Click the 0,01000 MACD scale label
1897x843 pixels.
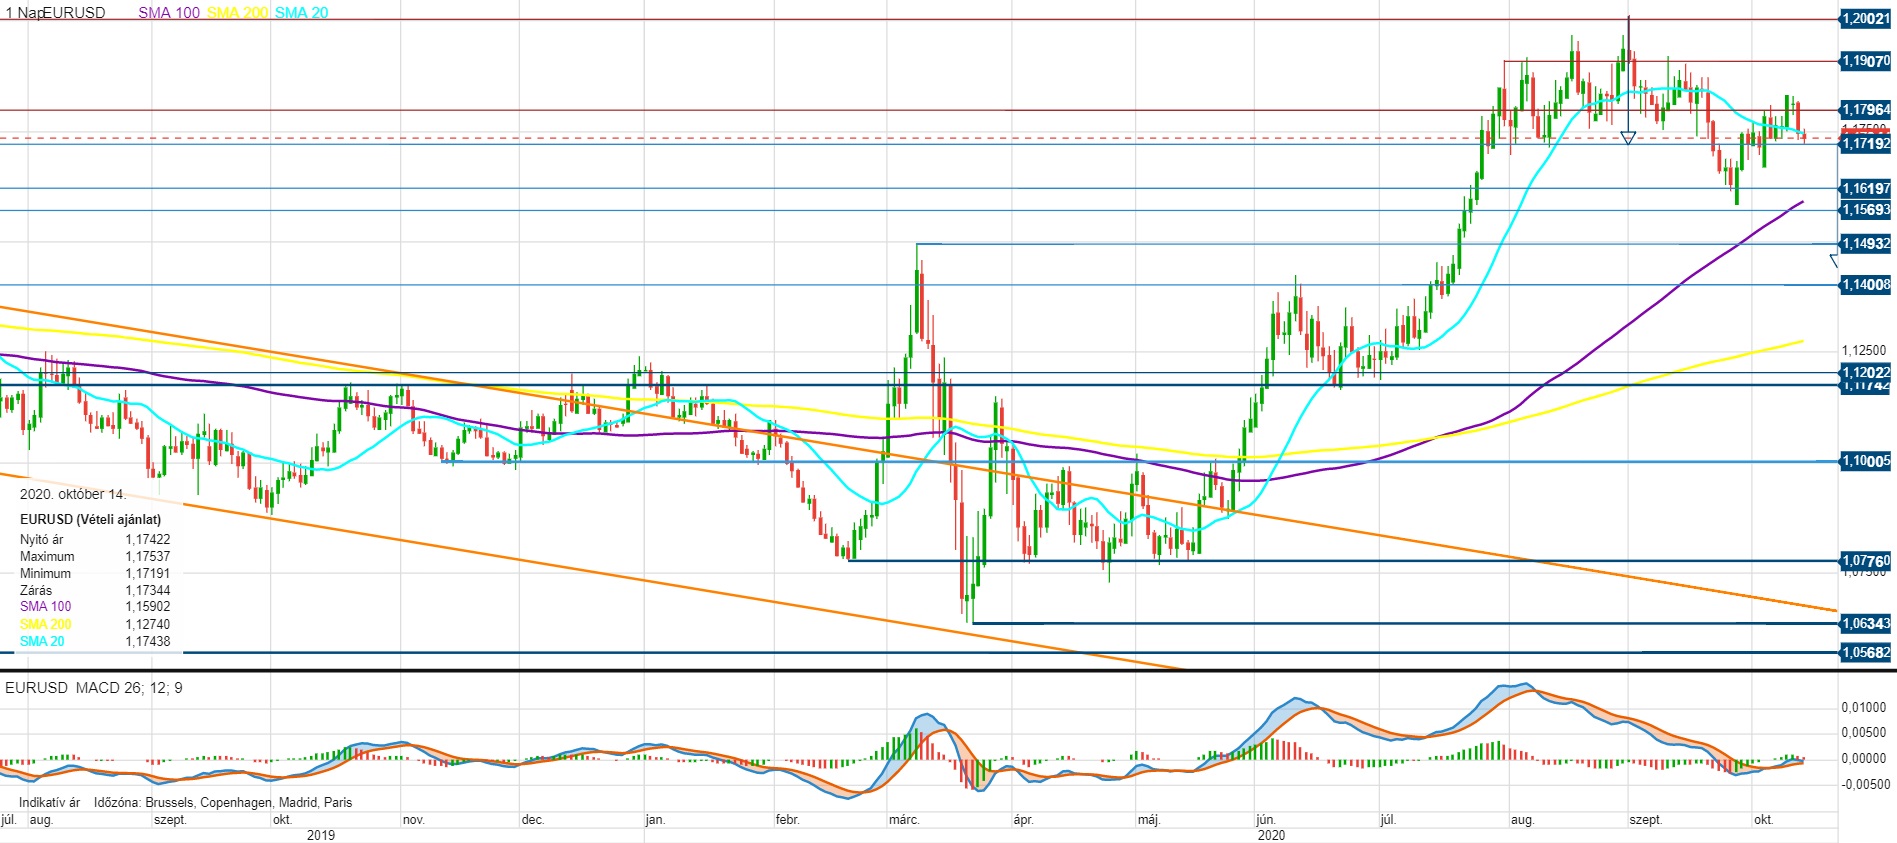pos(1864,708)
